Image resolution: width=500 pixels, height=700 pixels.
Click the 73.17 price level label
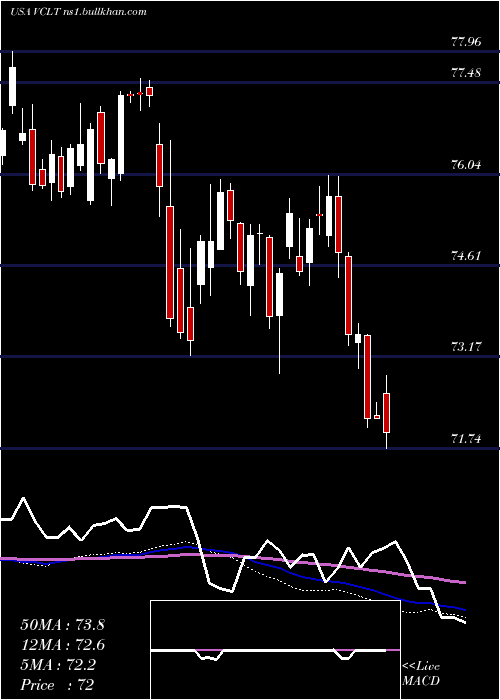(x=467, y=346)
